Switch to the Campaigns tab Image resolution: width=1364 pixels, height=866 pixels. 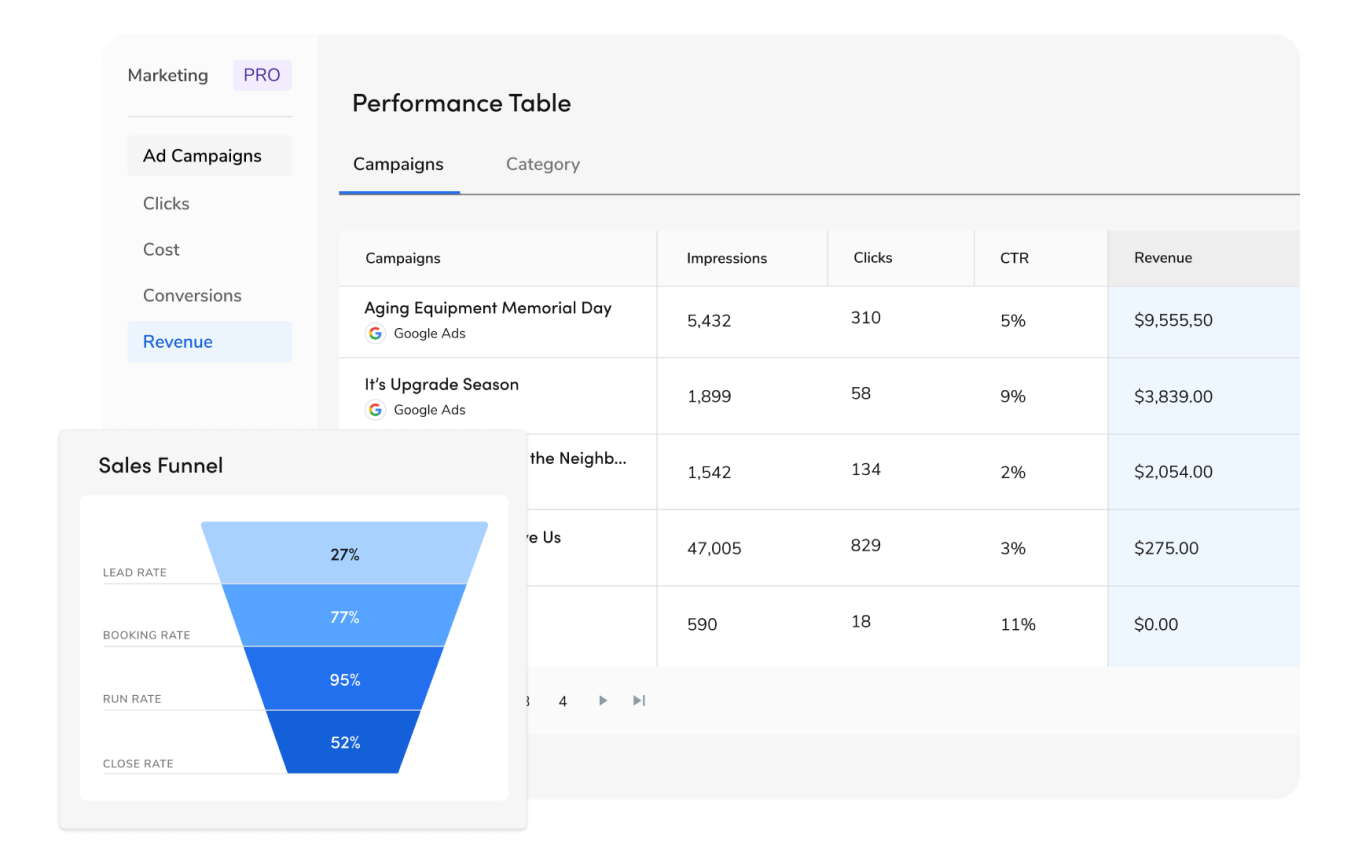point(398,164)
